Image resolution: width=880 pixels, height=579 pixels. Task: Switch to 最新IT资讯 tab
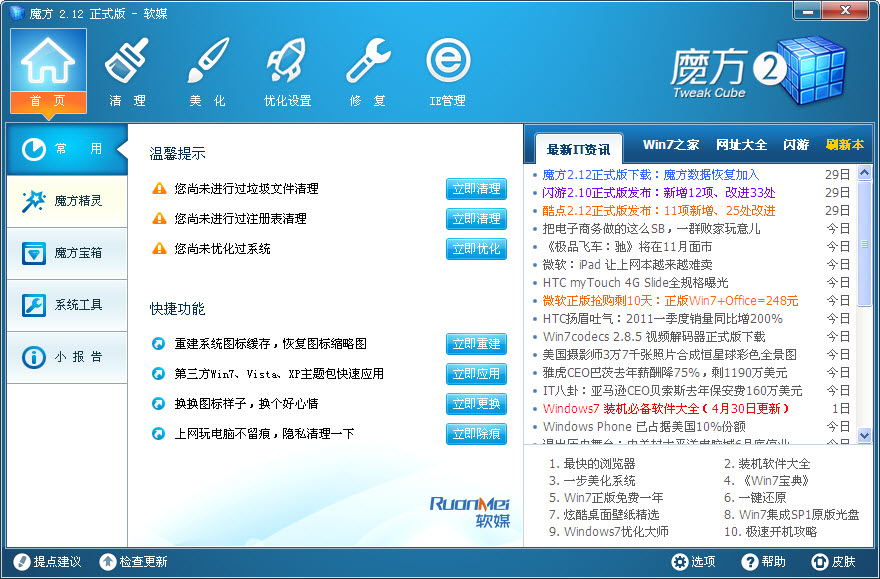point(579,149)
